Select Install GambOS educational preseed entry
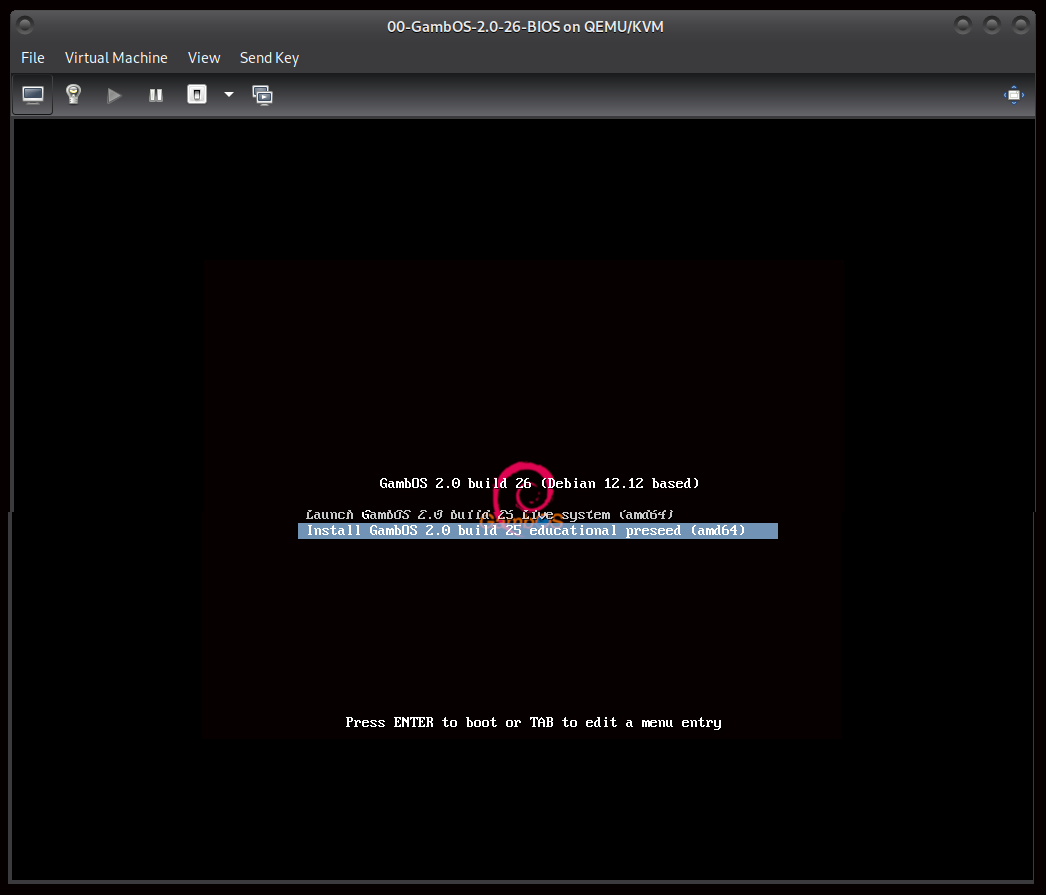 pyautogui.click(x=526, y=531)
